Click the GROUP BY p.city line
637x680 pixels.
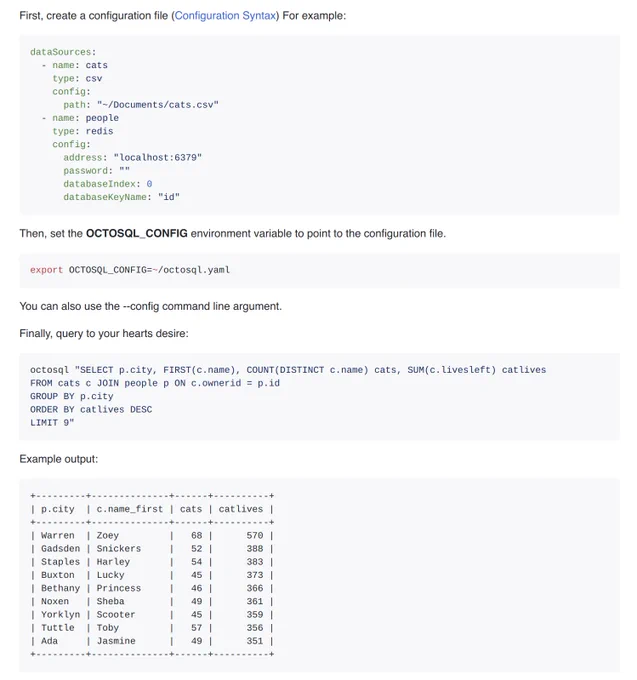pos(72,396)
